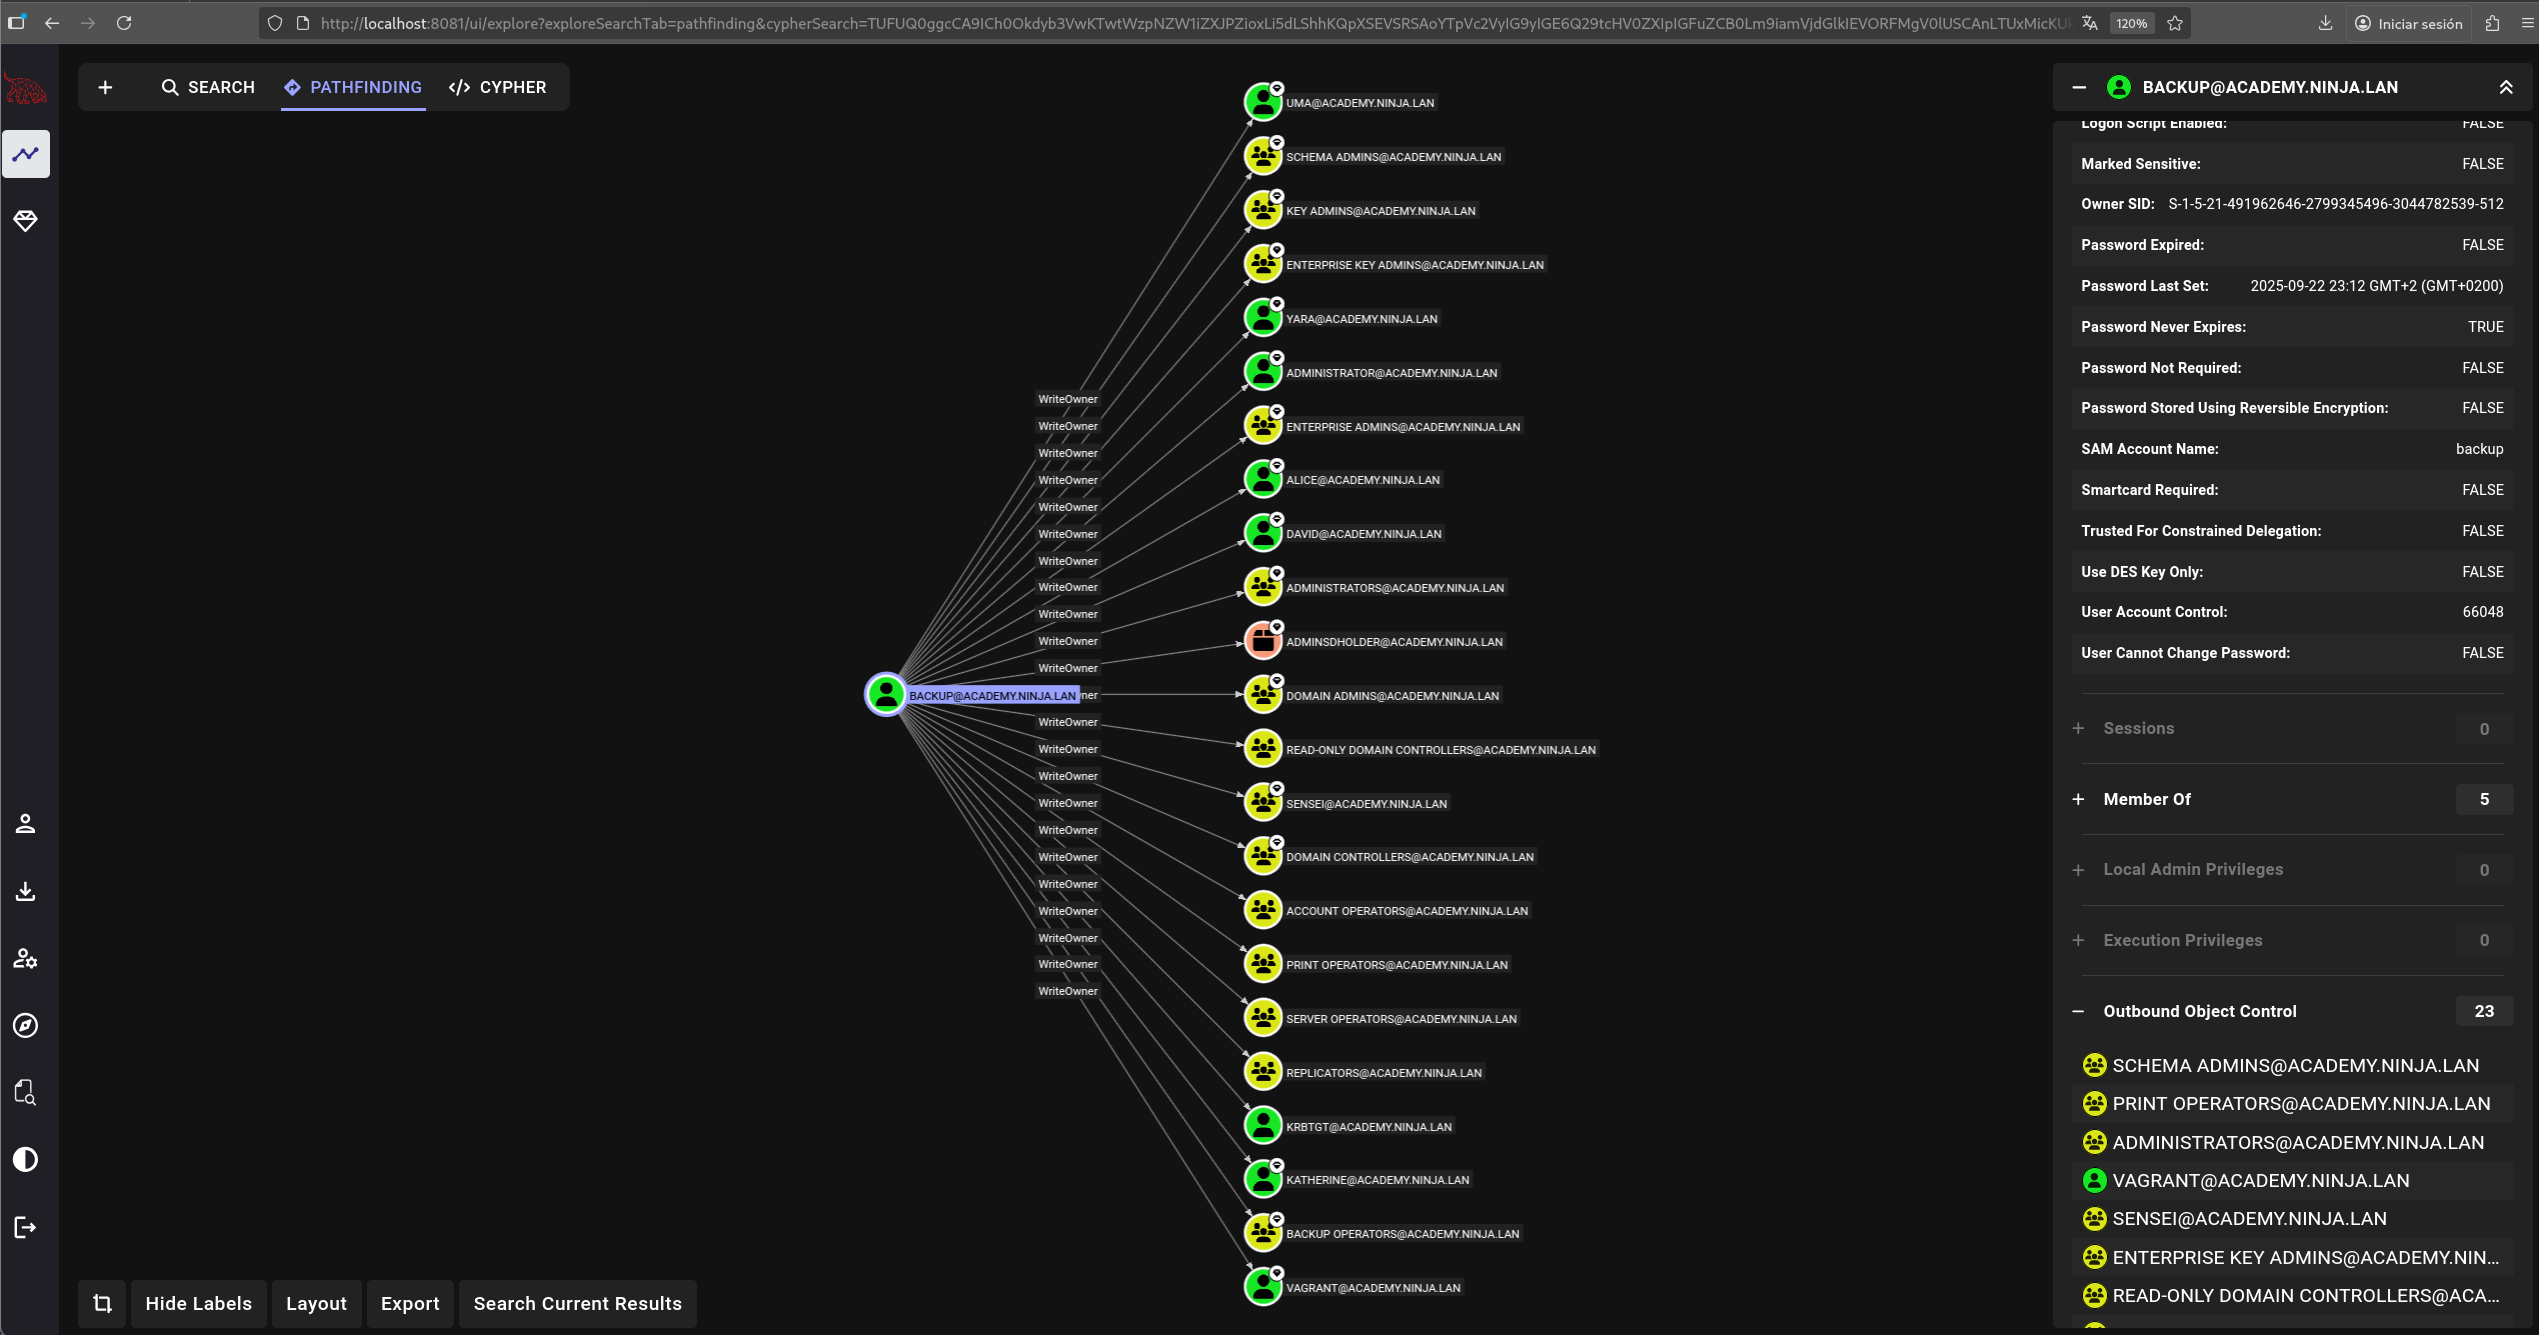
Task: Open the profile person sidebar icon
Action: click(26, 824)
